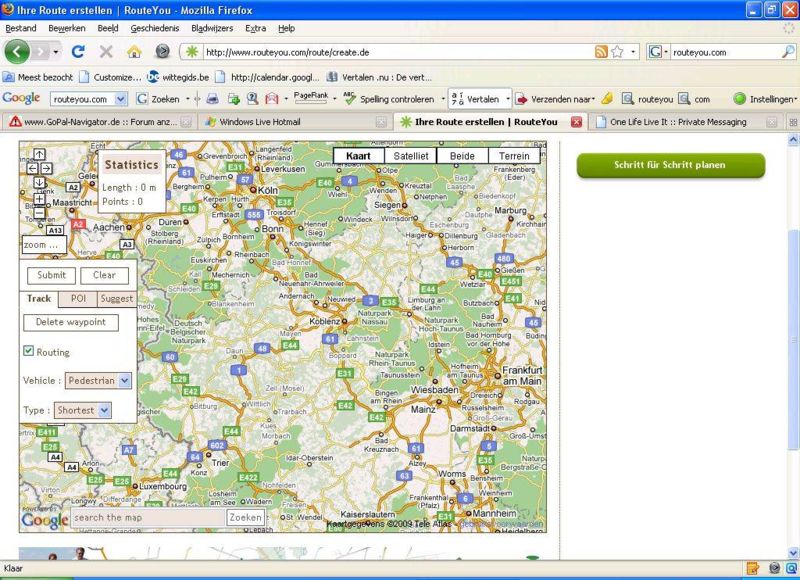The width and height of the screenshot is (800, 580).
Task: Open the Vertalen.nu bookmark
Action: (379, 78)
